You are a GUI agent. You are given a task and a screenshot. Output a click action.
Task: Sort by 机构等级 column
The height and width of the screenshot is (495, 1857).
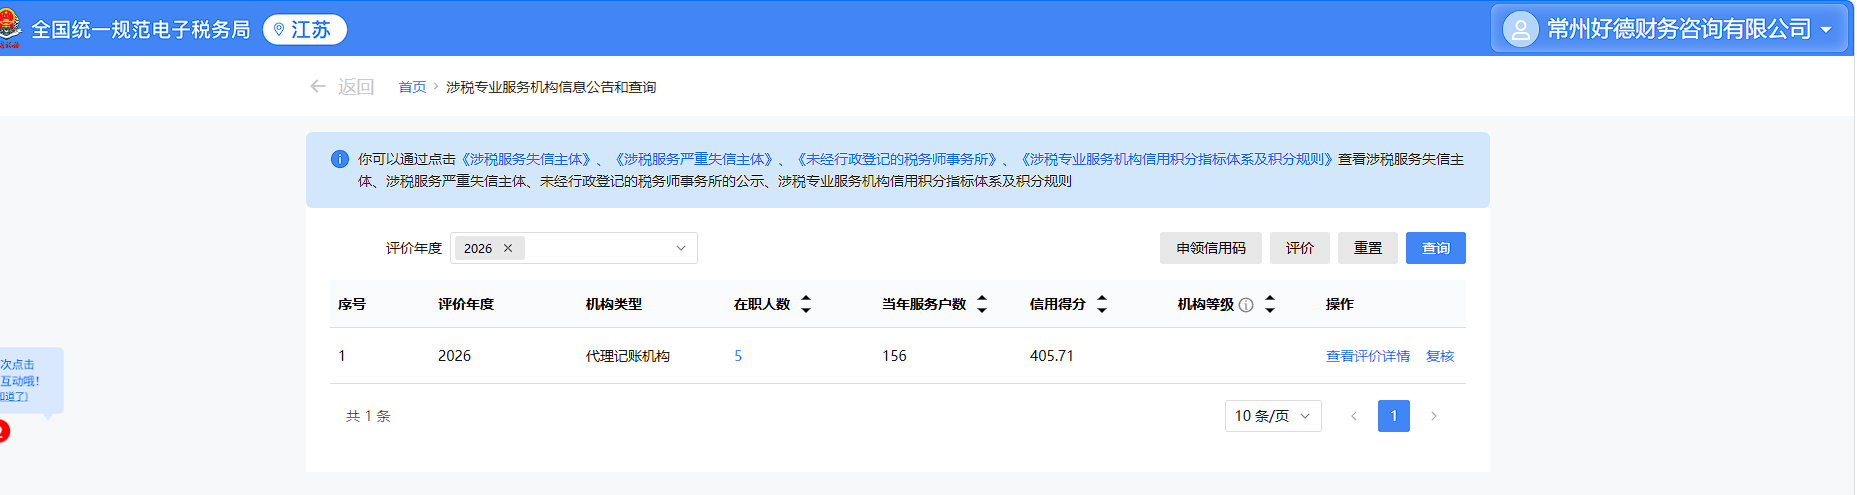coord(1270,304)
